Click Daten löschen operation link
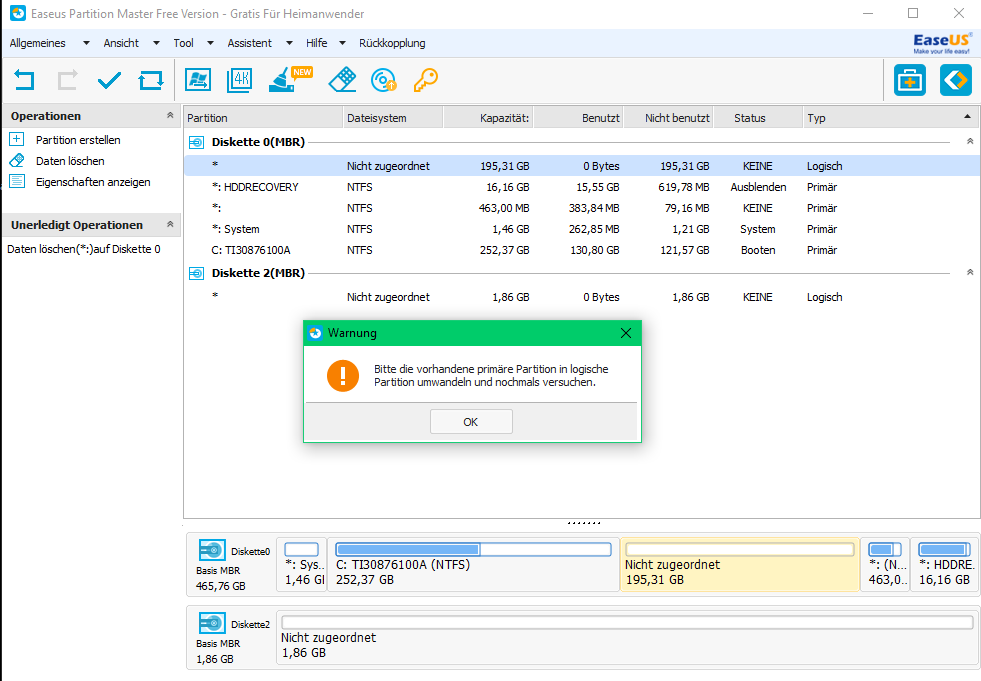981x681 pixels. [x=70, y=161]
